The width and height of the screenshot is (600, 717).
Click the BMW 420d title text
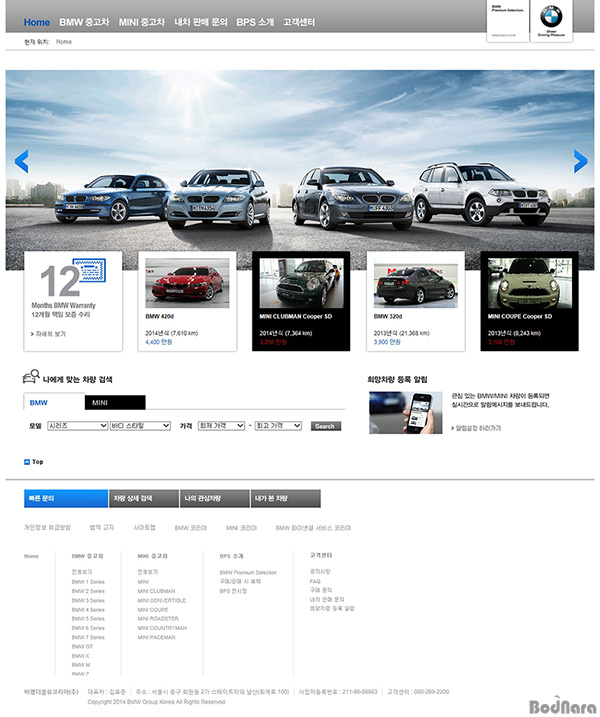(x=160, y=316)
